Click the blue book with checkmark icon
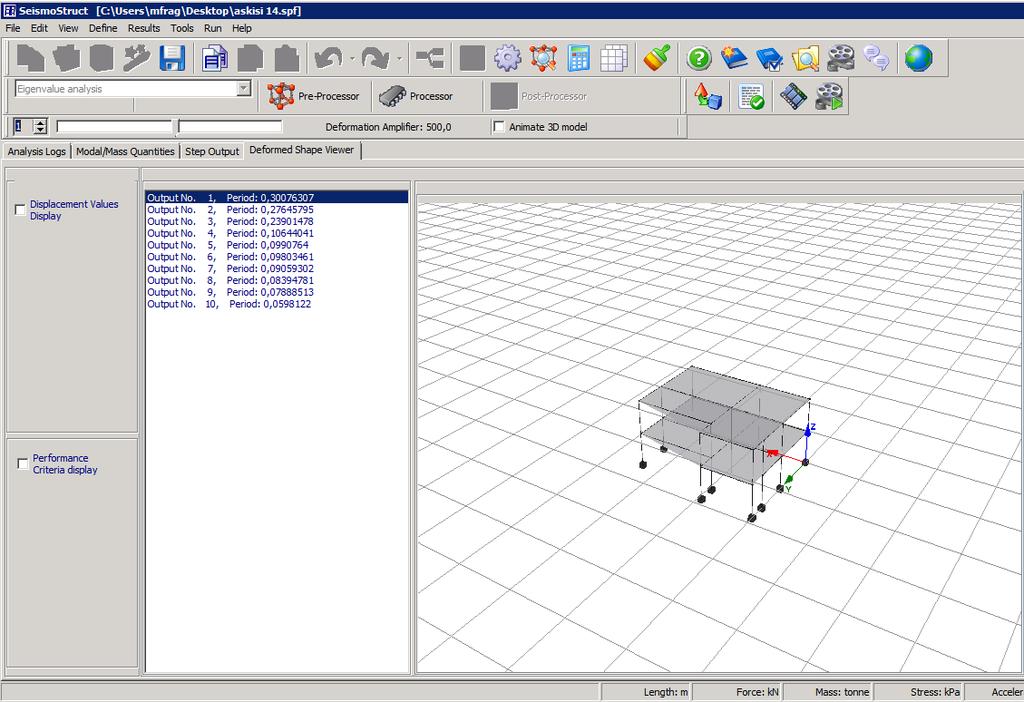 coord(769,58)
